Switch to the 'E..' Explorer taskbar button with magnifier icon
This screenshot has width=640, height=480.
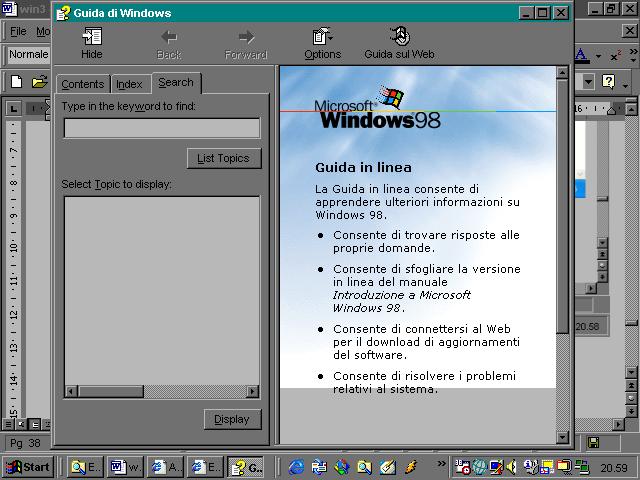click(85, 467)
